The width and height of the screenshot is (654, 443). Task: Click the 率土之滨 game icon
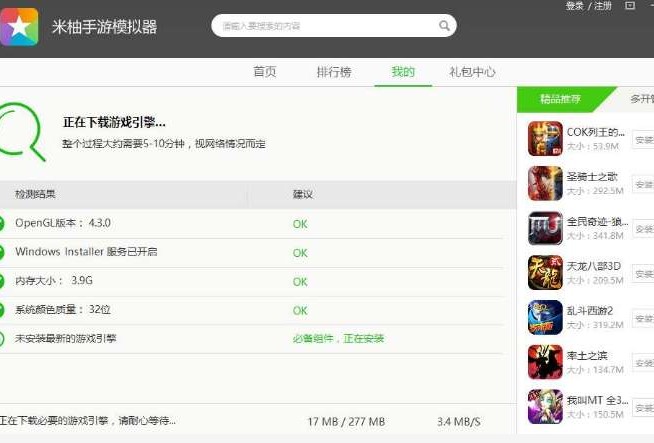pyautogui.click(x=545, y=362)
